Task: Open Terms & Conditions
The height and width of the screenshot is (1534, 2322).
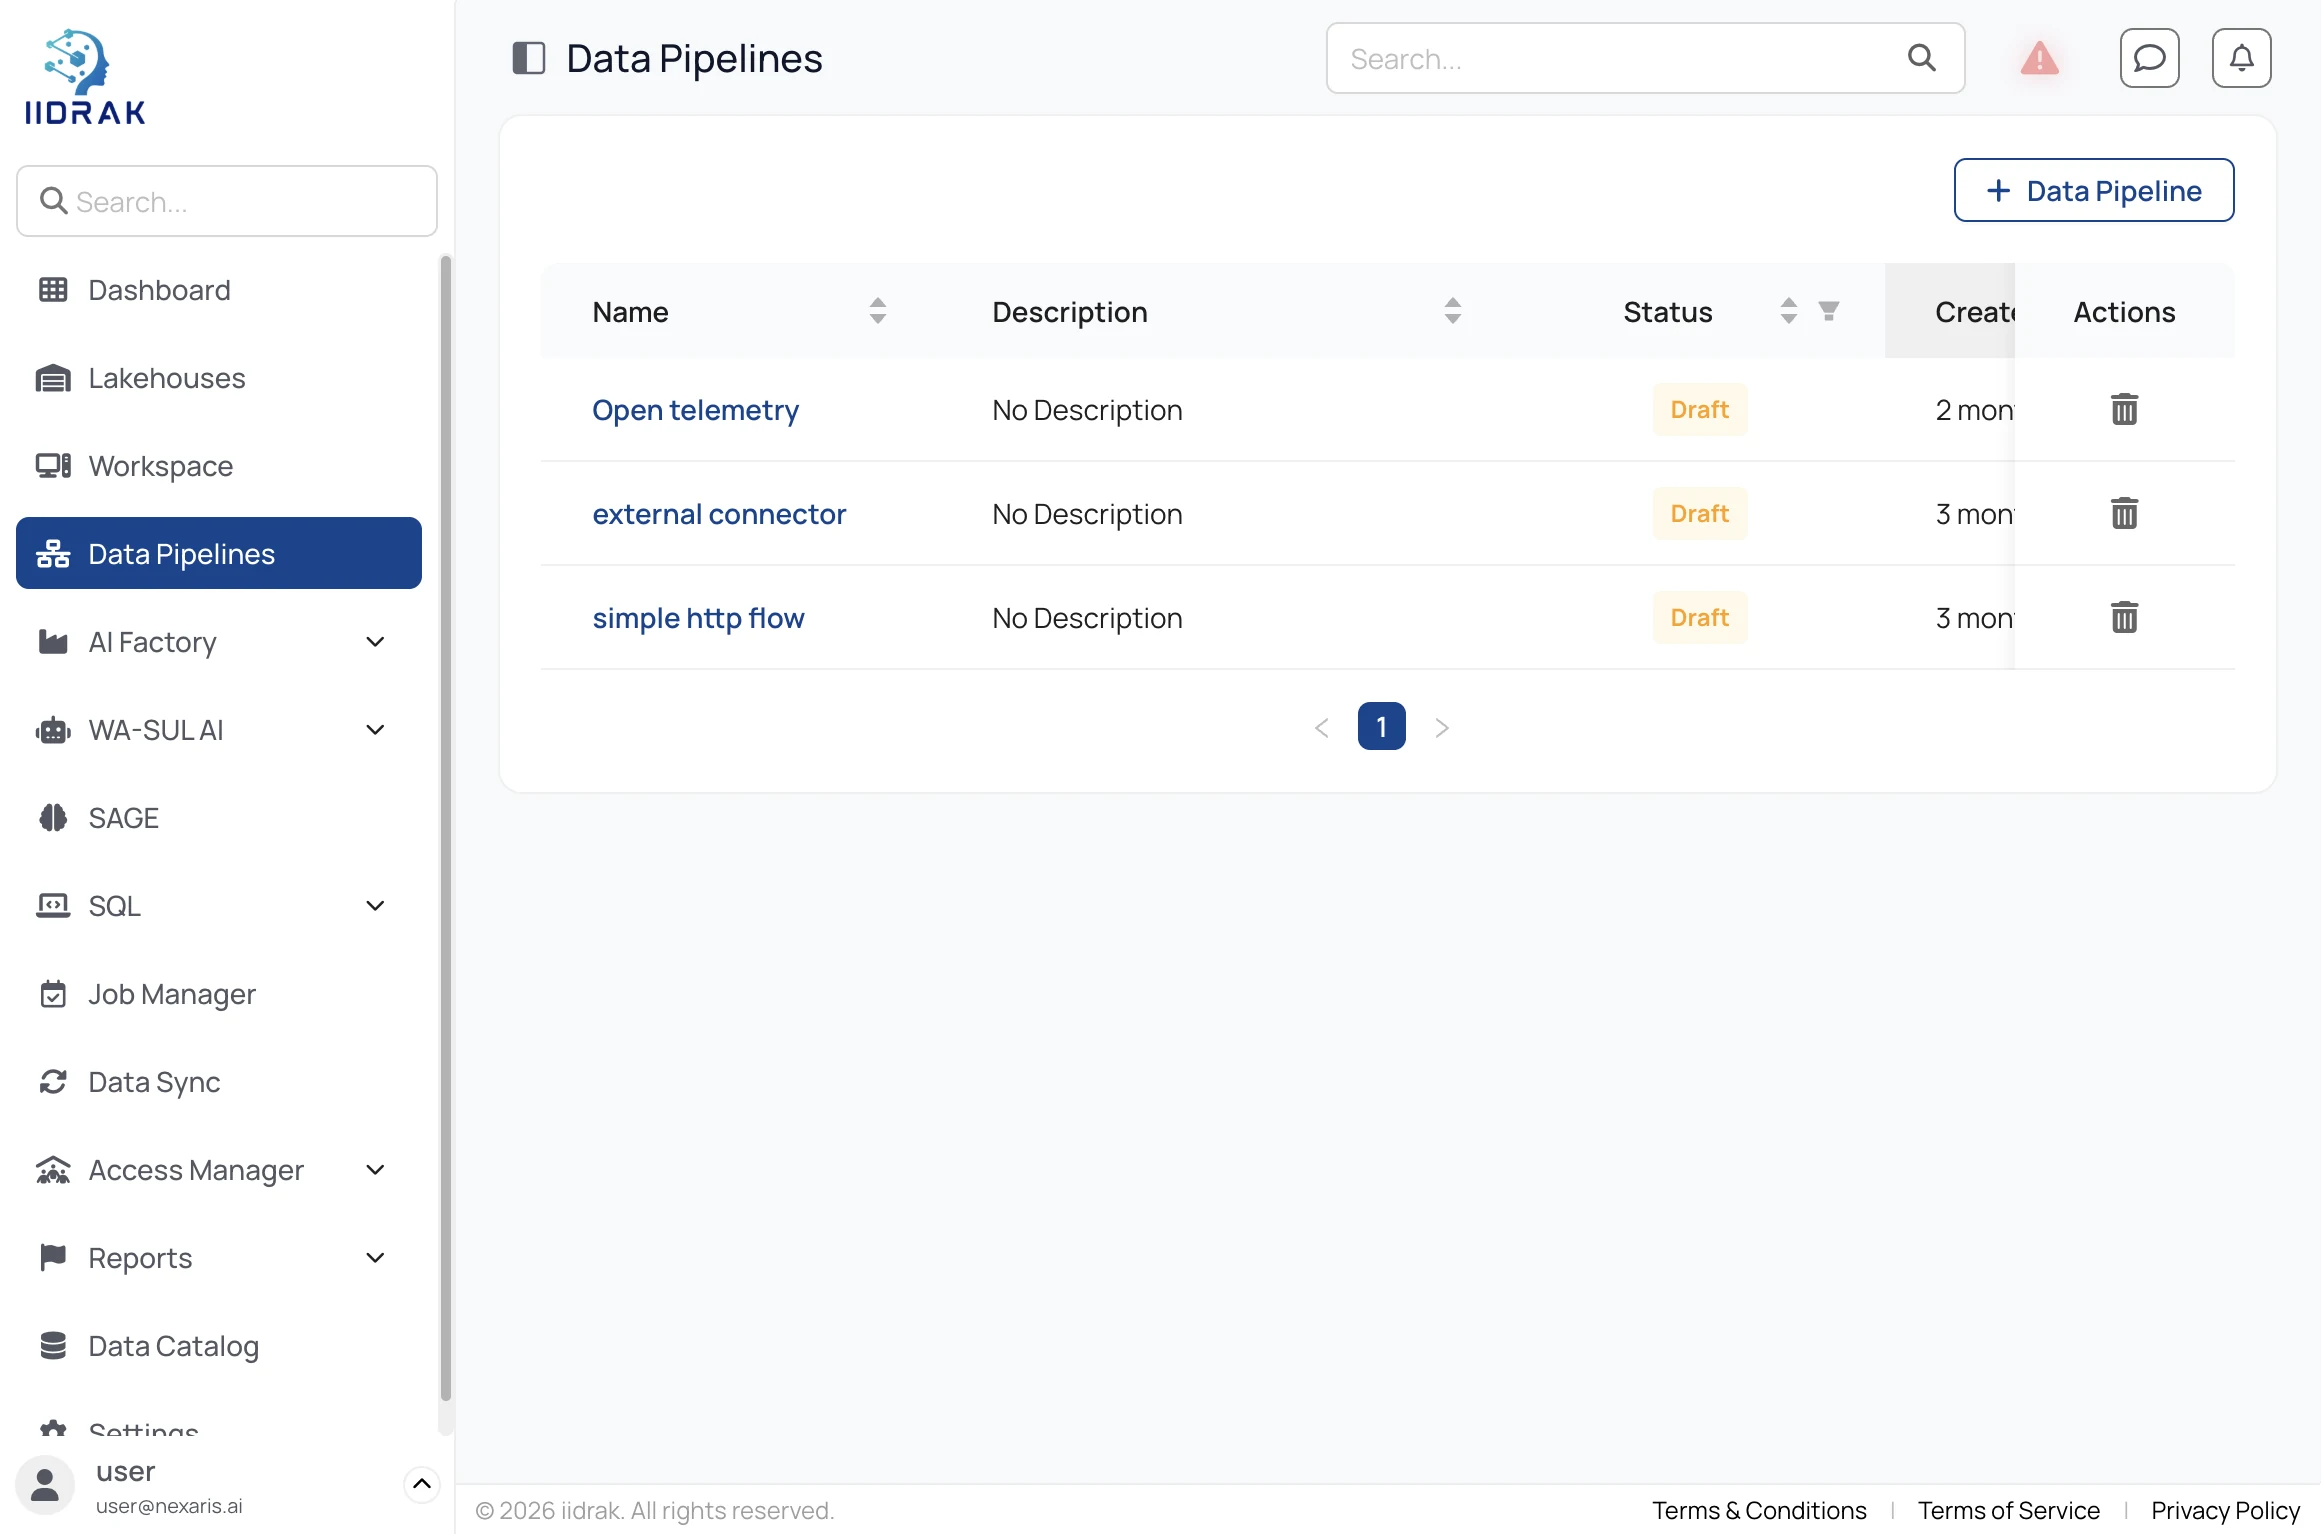Action: [x=1759, y=1510]
